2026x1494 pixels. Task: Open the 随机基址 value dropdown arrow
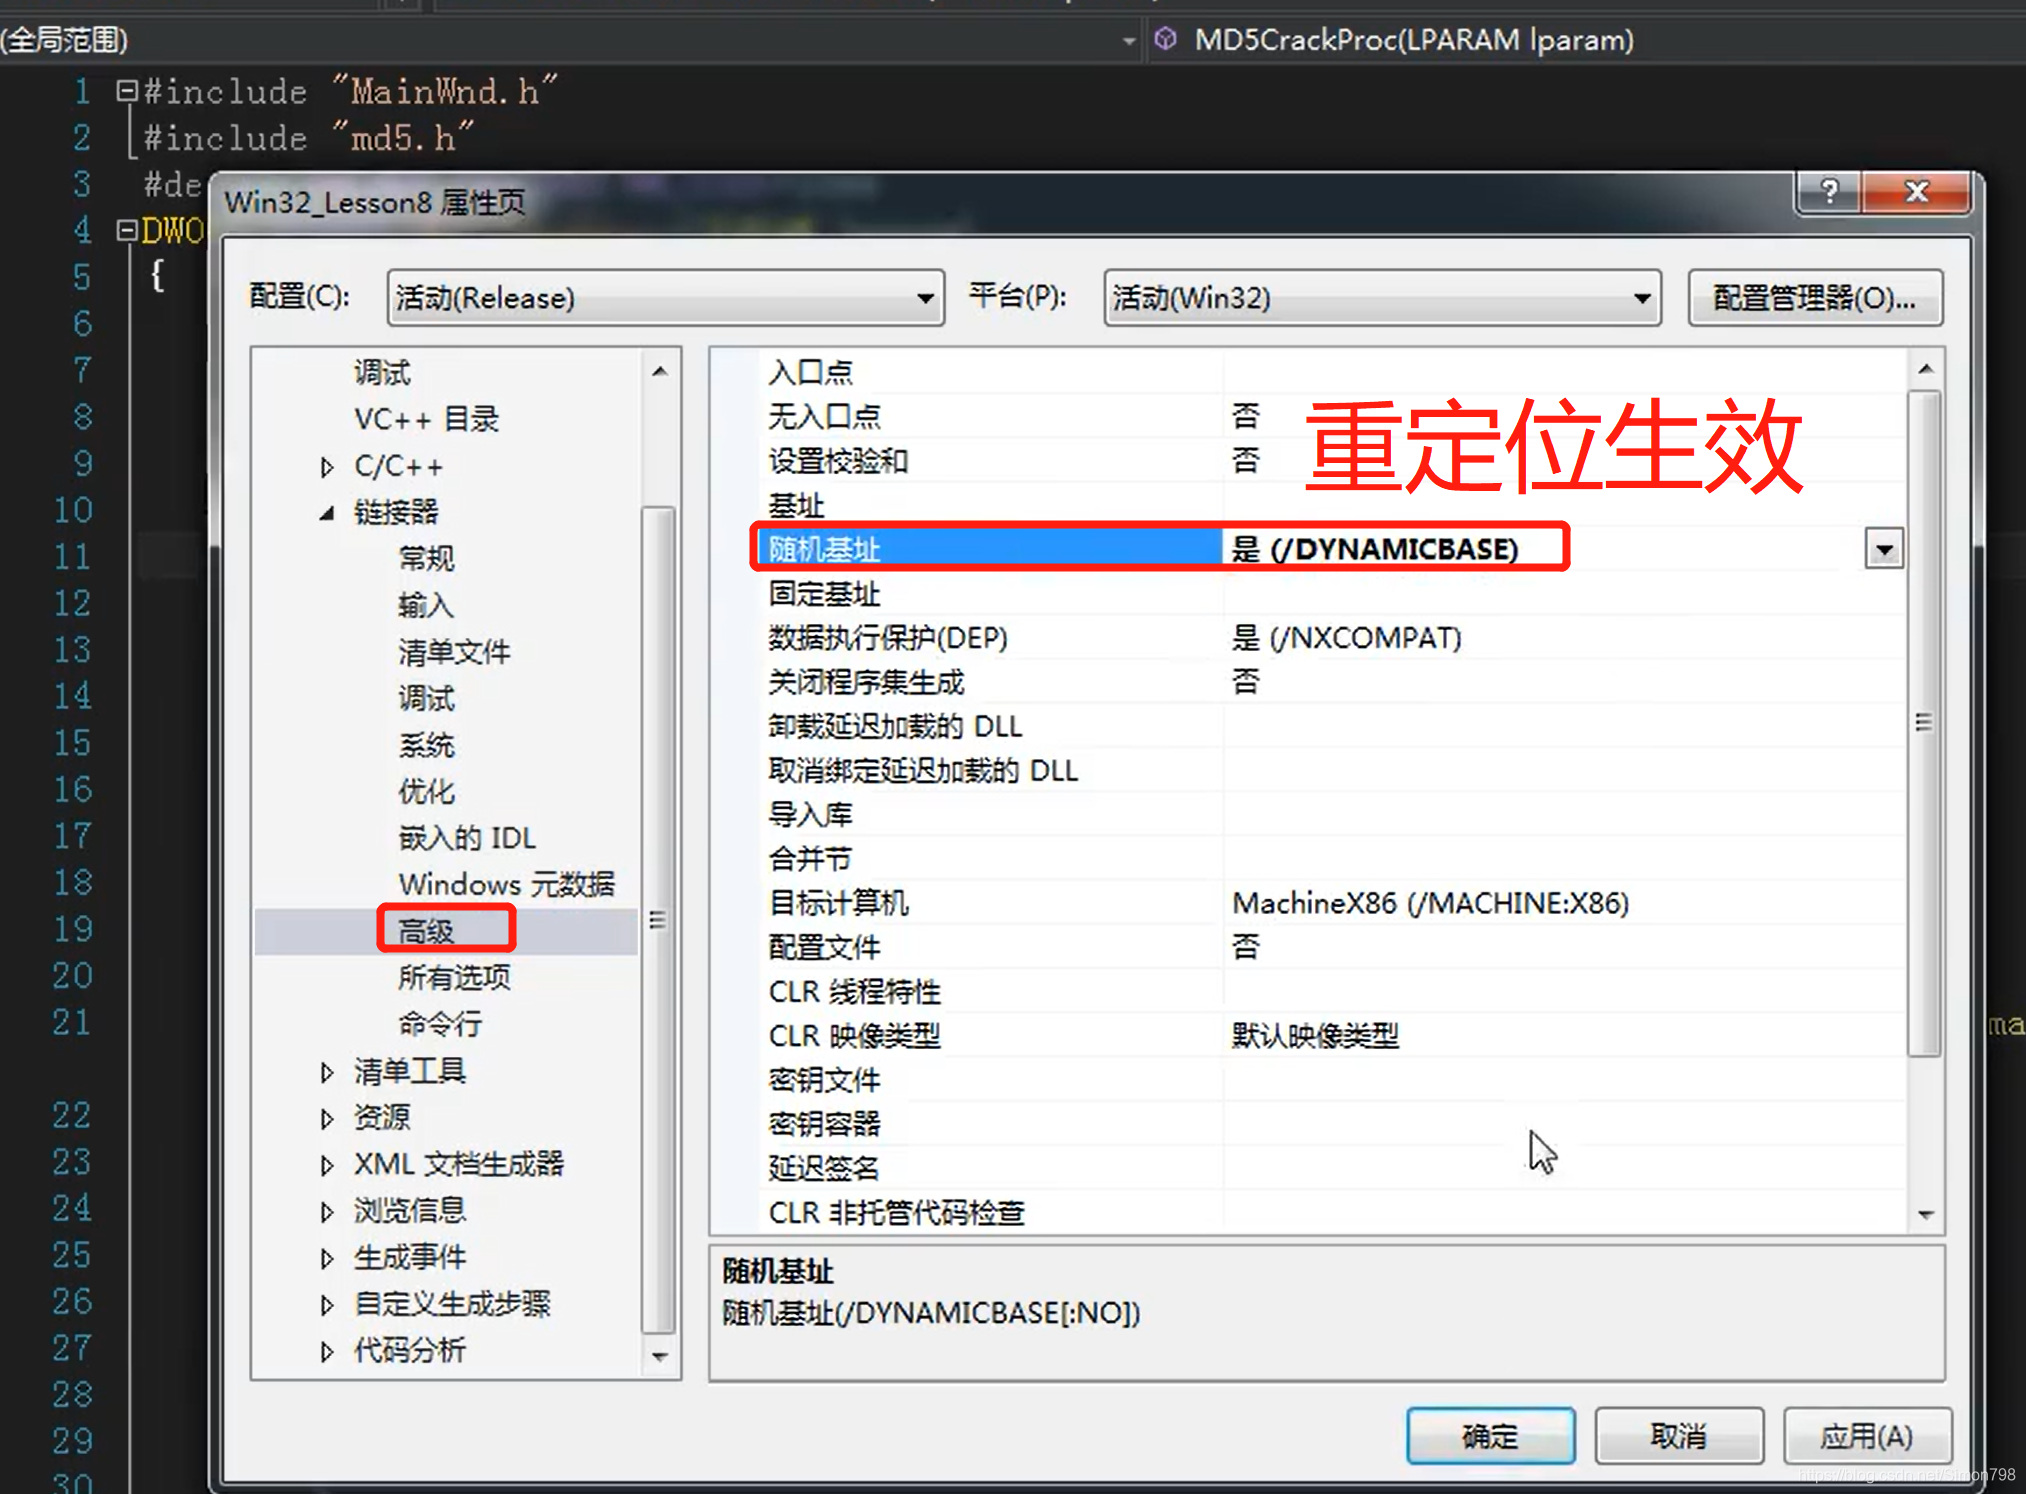click(x=1884, y=549)
